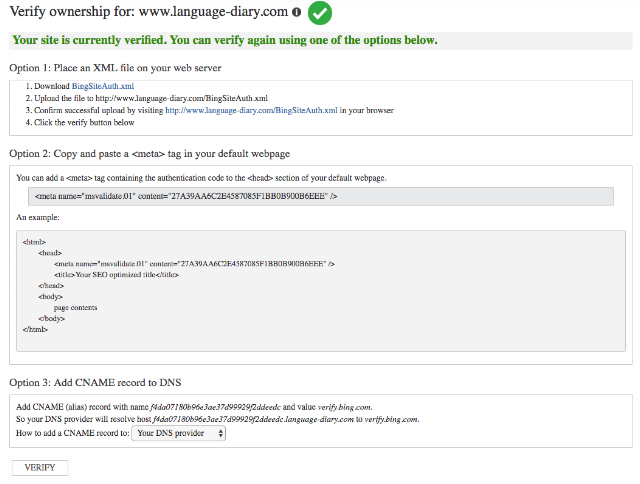The image size is (640, 484).
Task: Click the CNAME name value f4da07180b96e3ae37d99929f2ddeedc
Action: [x=216, y=407]
